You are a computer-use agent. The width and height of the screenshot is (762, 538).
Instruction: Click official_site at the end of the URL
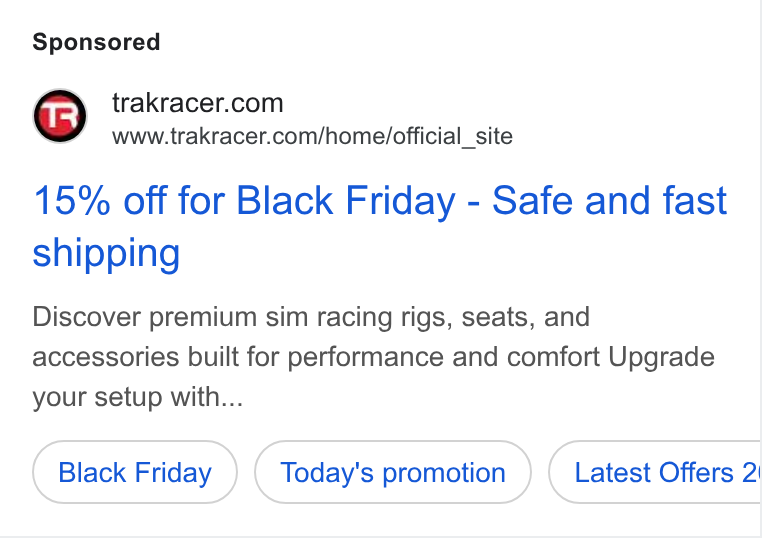(452, 137)
